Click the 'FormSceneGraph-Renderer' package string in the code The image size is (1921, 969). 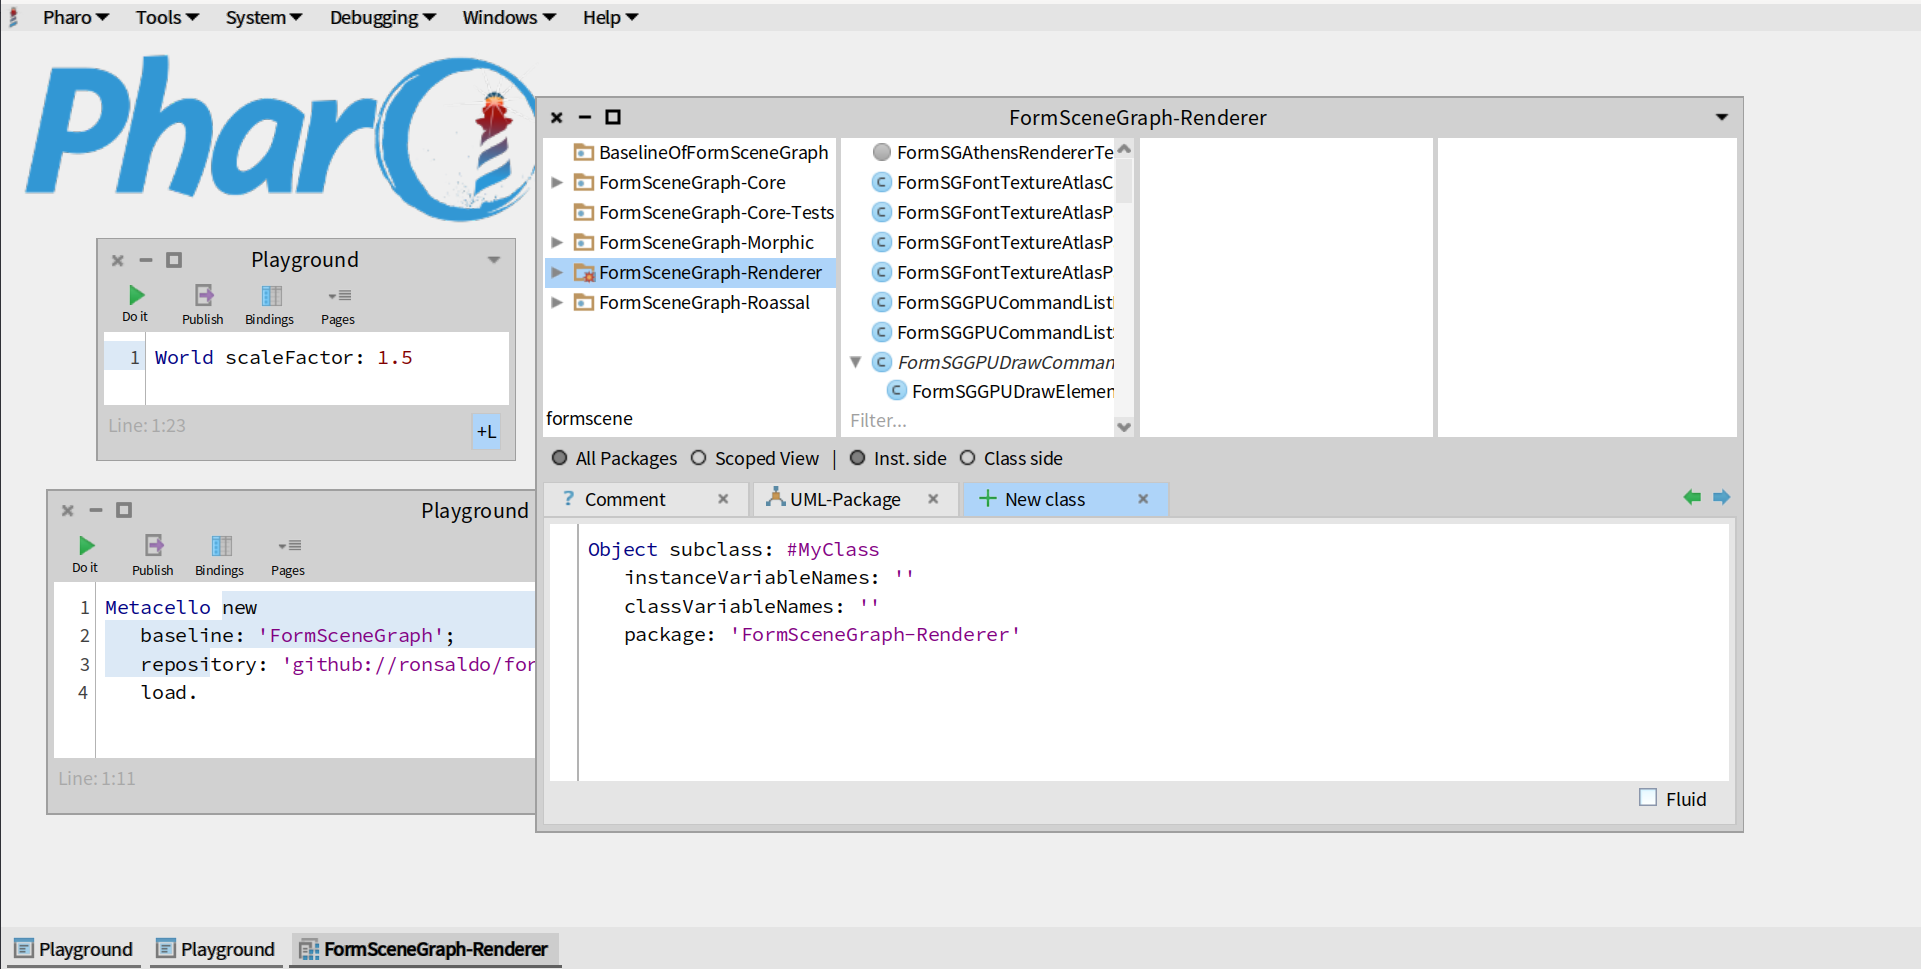[x=875, y=634]
